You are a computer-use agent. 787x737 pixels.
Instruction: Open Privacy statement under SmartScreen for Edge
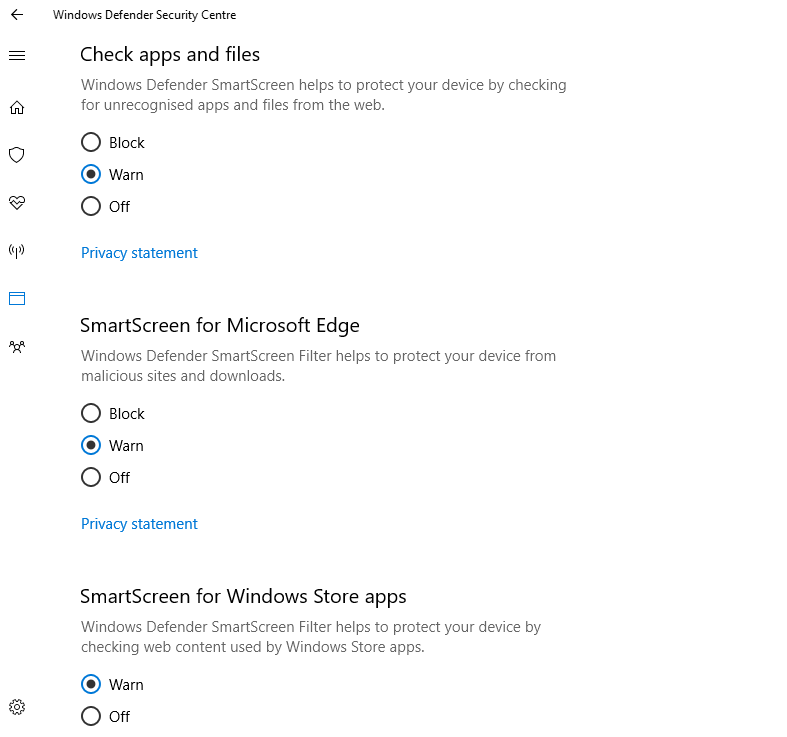point(139,524)
